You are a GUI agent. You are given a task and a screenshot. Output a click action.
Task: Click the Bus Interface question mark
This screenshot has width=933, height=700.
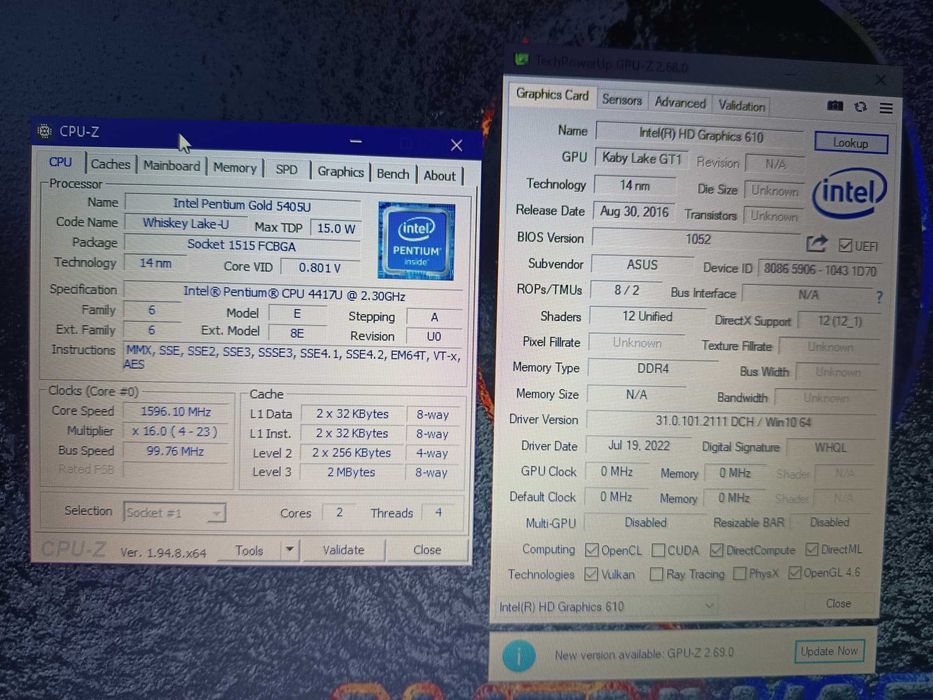point(879,296)
